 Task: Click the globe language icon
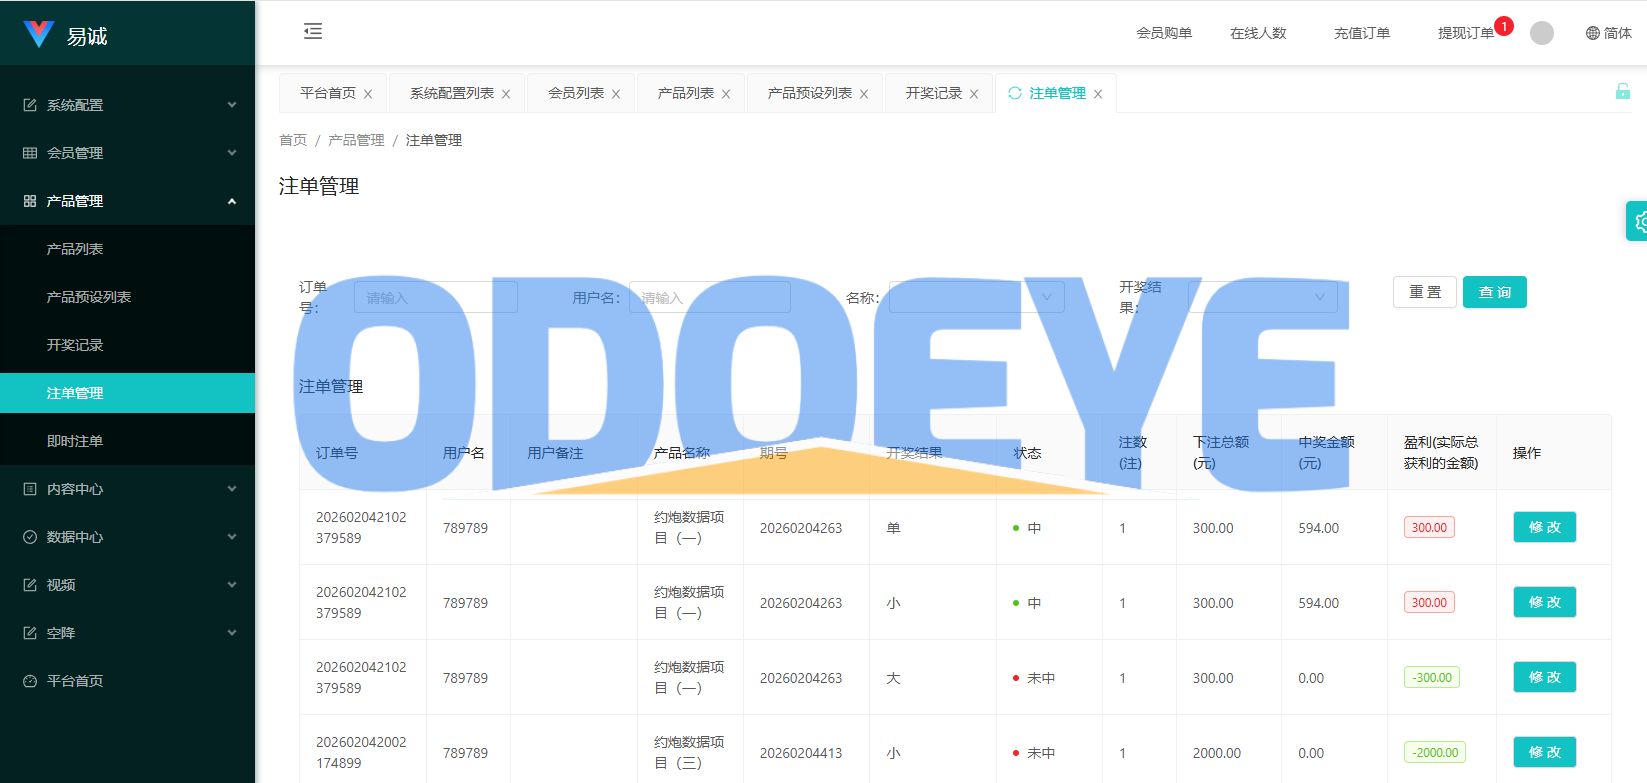tap(1593, 33)
